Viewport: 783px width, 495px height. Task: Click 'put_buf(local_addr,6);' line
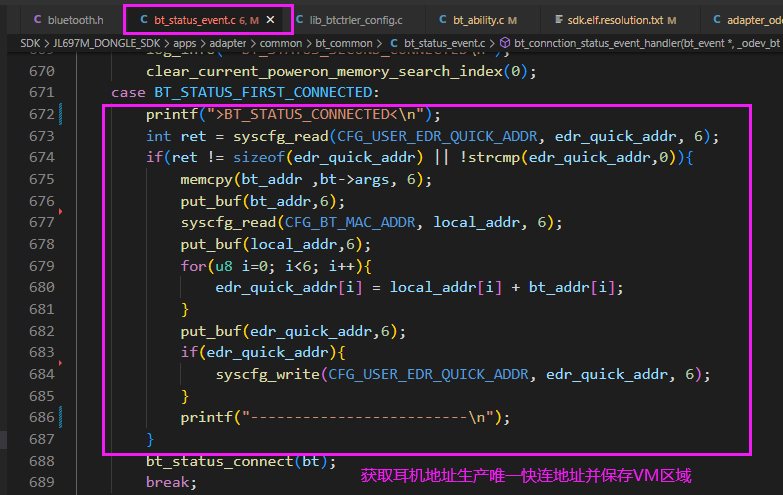coord(276,244)
